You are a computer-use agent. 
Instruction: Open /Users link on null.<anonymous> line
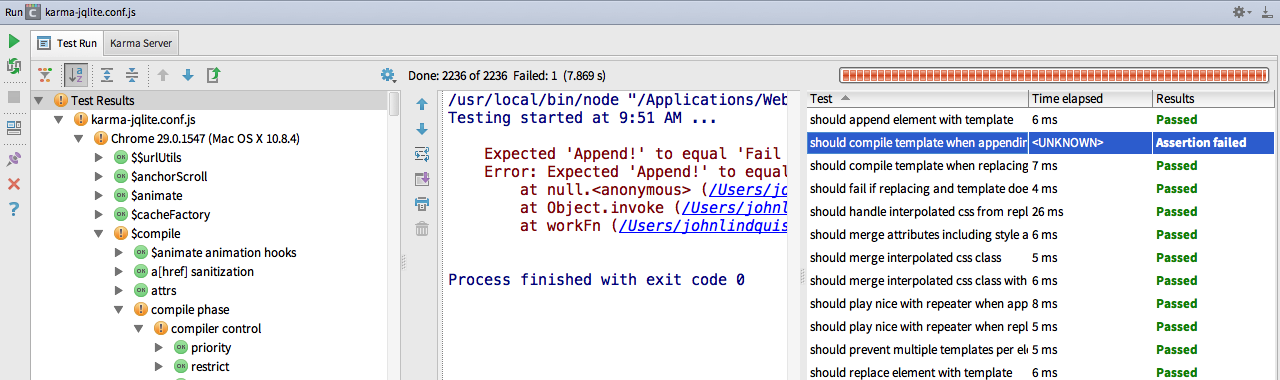[x=746, y=189]
